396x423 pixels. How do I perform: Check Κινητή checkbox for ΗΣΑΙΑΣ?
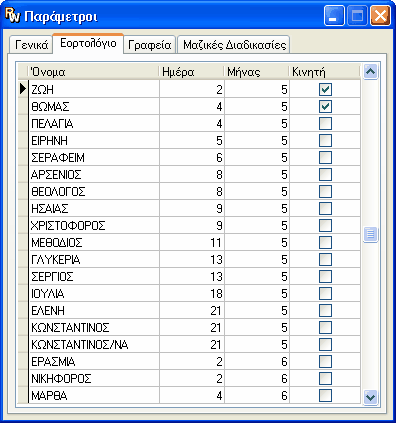pos(325,208)
